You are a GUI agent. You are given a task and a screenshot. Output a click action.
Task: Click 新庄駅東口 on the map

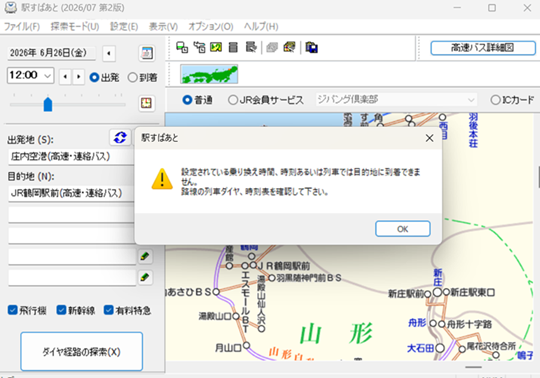pos(446,292)
